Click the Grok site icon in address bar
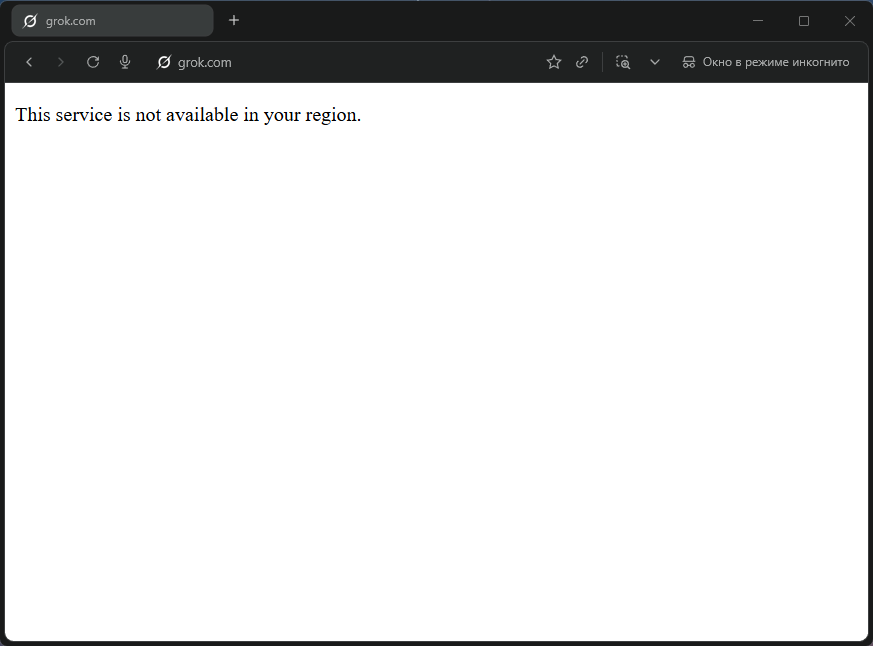 [164, 62]
